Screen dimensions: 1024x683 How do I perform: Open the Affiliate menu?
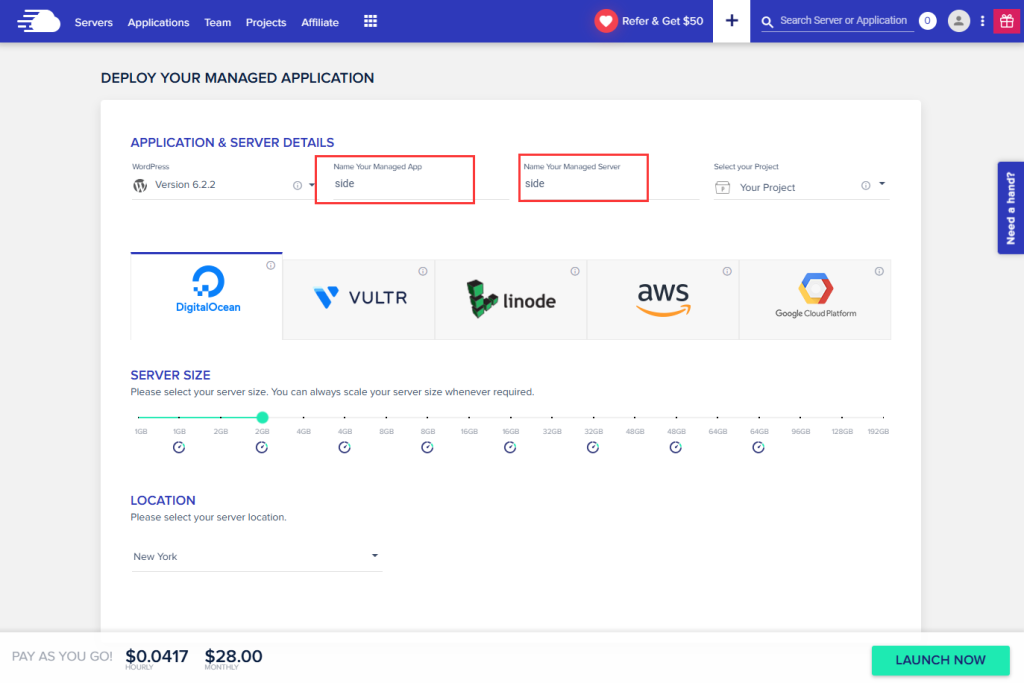(x=320, y=22)
